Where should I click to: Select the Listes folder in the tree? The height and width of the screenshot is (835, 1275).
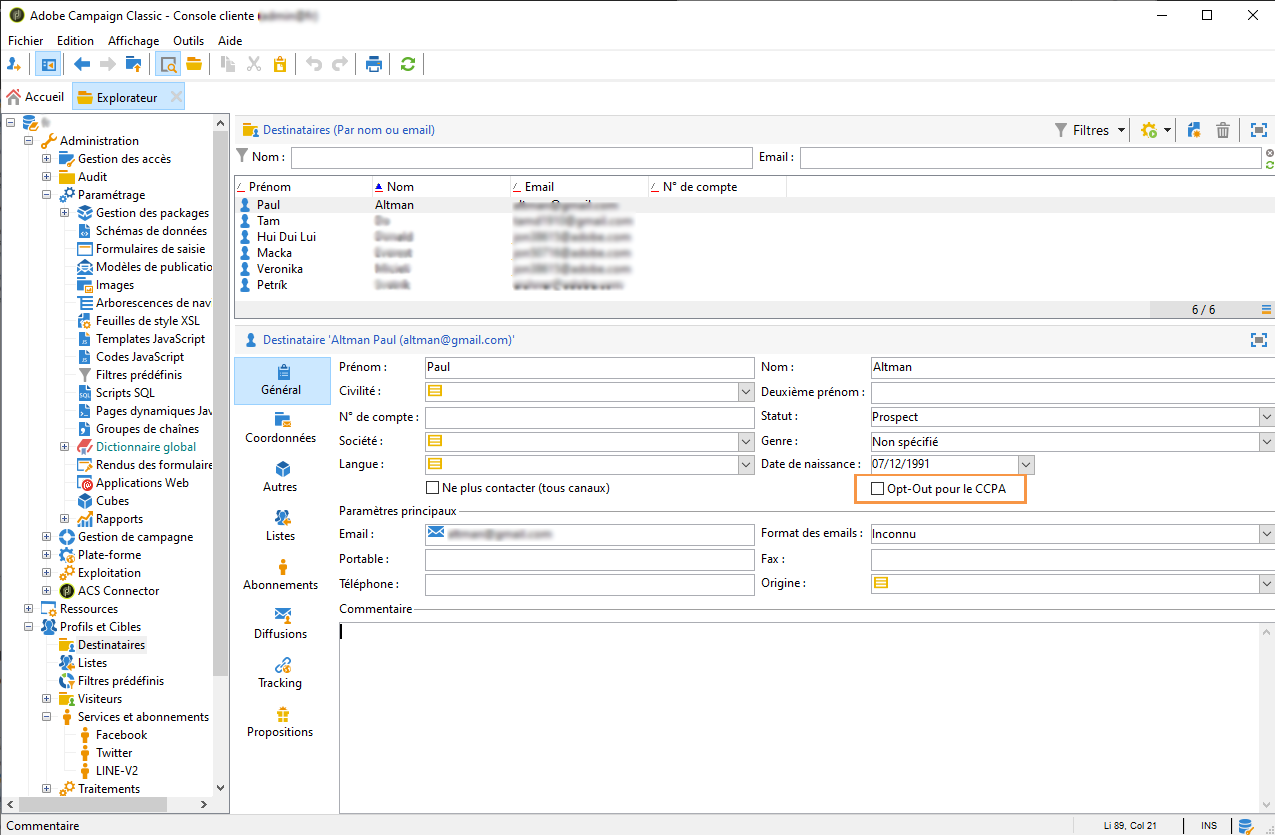click(92, 663)
